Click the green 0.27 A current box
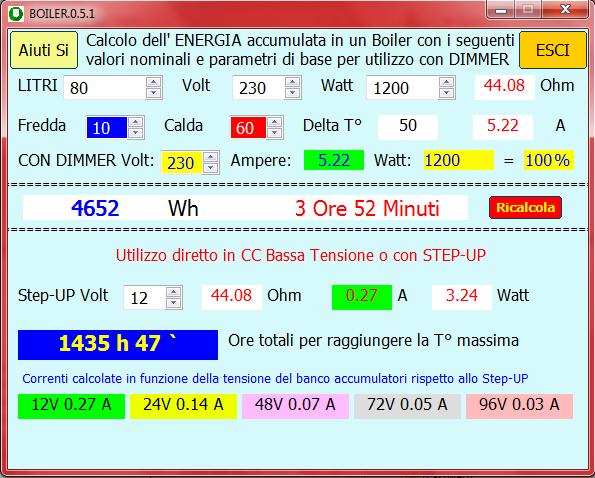 point(362,296)
